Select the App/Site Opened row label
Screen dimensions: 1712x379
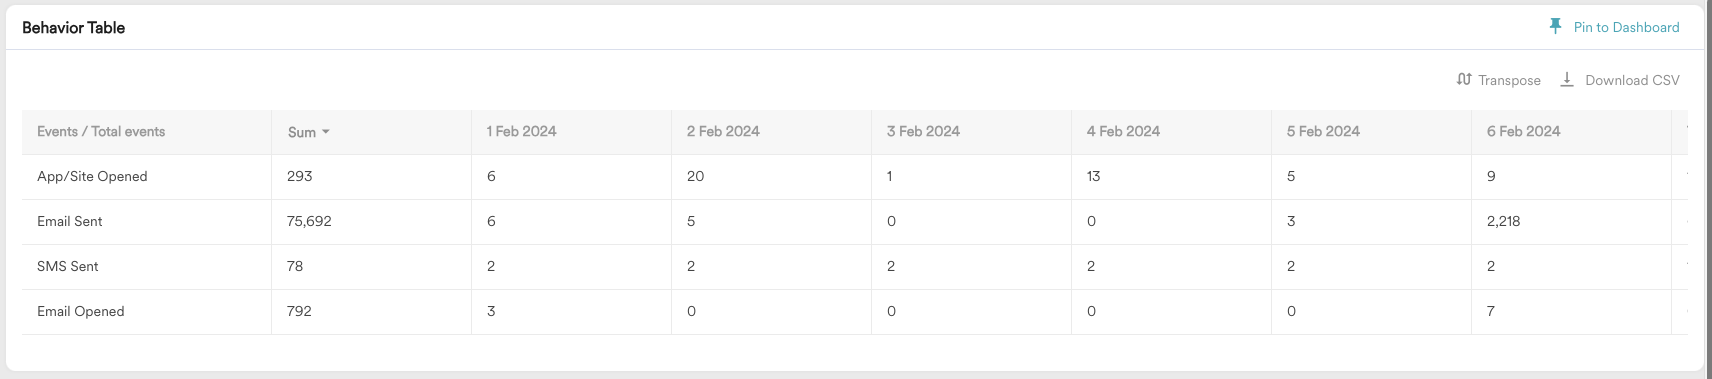click(92, 176)
